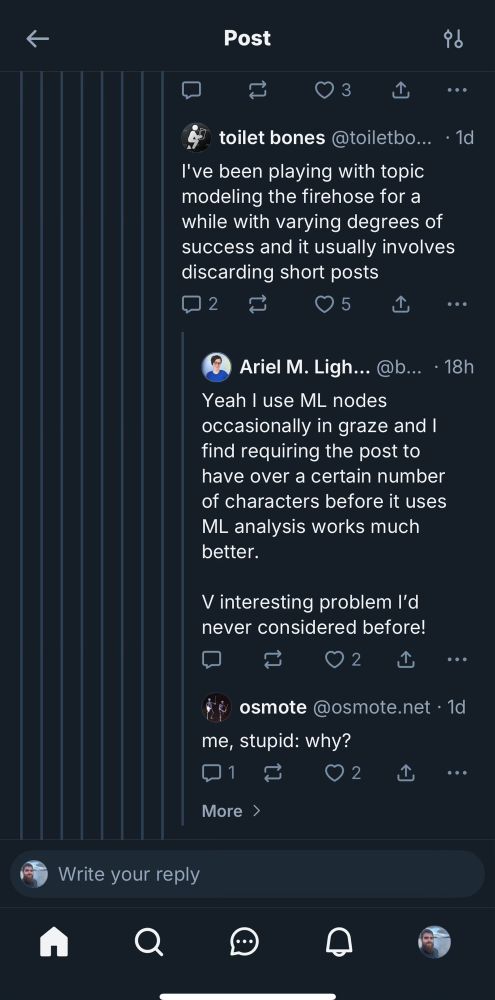Viewport: 495px width, 1000px height.
Task: Open Notifications bell tab
Action: pos(339,941)
